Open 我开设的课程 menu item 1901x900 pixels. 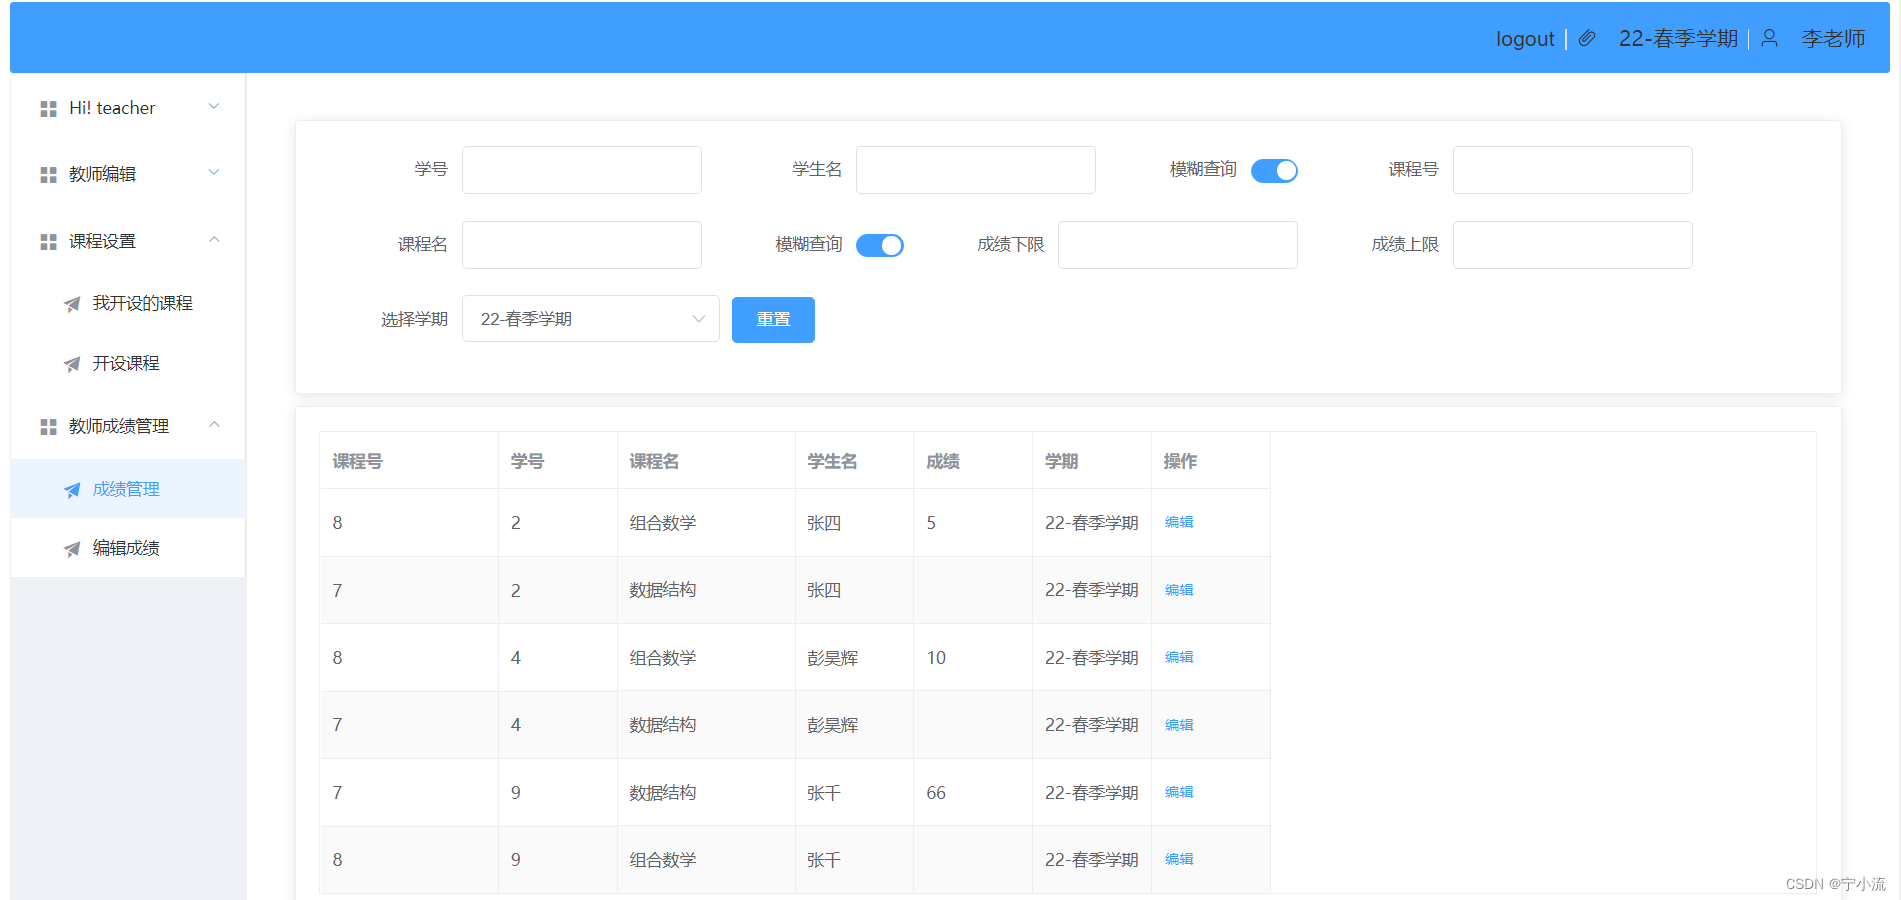coord(128,303)
